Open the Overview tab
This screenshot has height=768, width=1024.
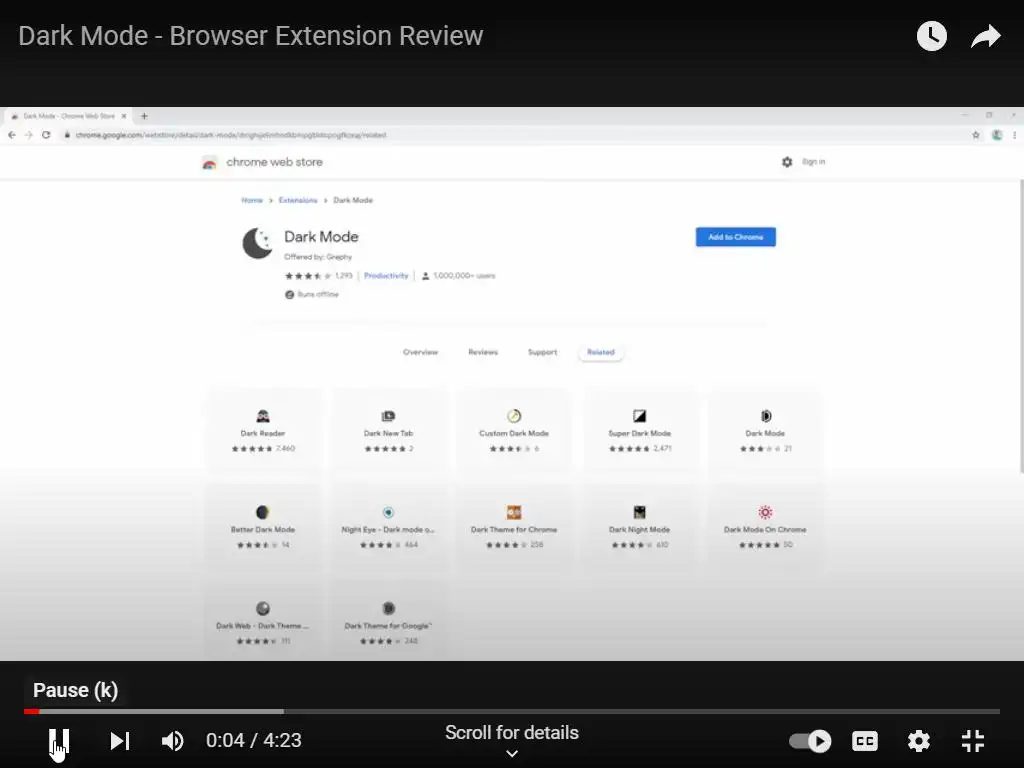[420, 352]
